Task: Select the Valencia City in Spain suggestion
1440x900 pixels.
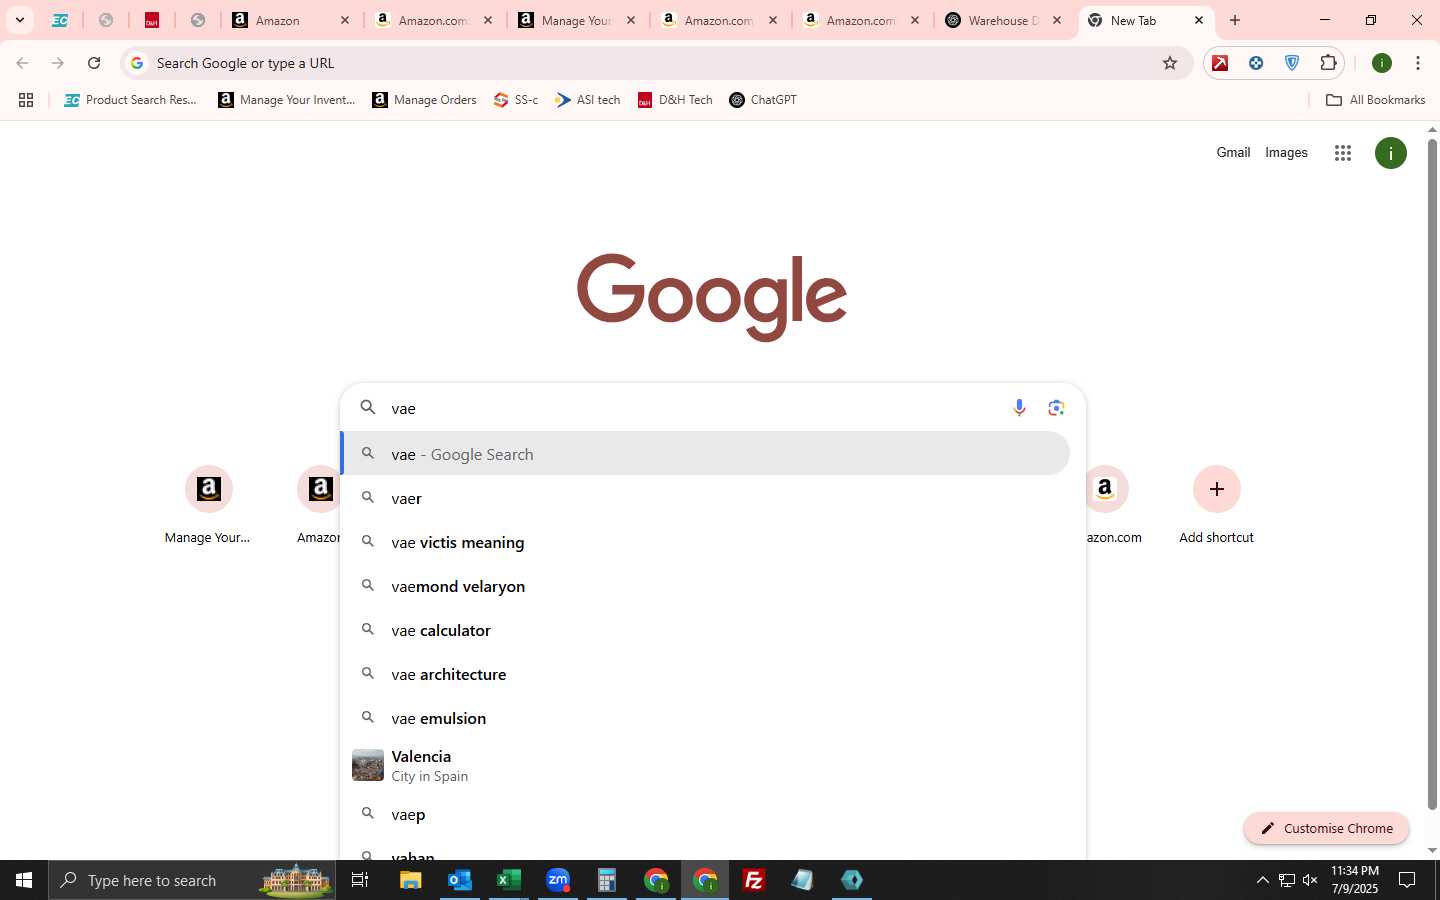Action: pyautogui.click(x=705, y=766)
